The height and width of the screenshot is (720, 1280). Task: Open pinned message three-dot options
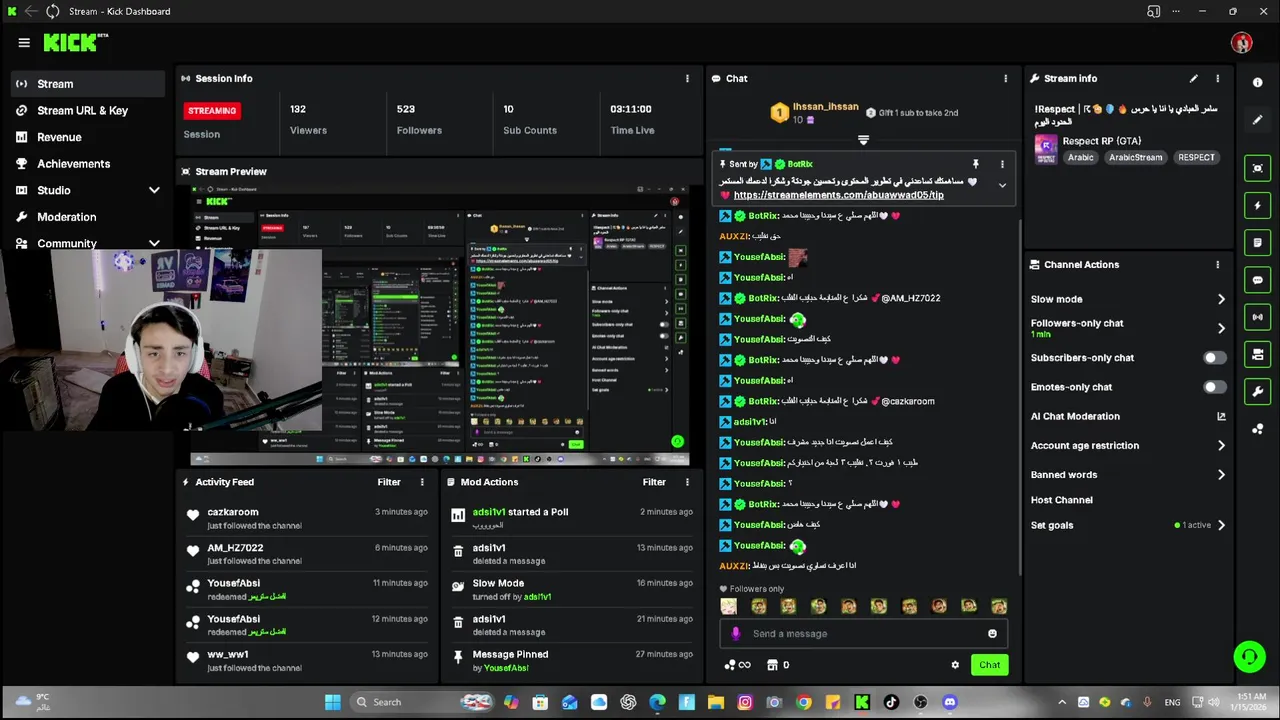(x=1002, y=164)
